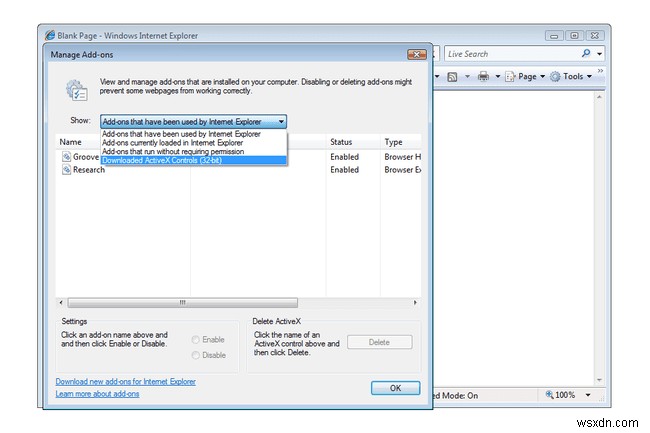Click the Name column header
The height and width of the screenshot is (433, 650).
70,142
